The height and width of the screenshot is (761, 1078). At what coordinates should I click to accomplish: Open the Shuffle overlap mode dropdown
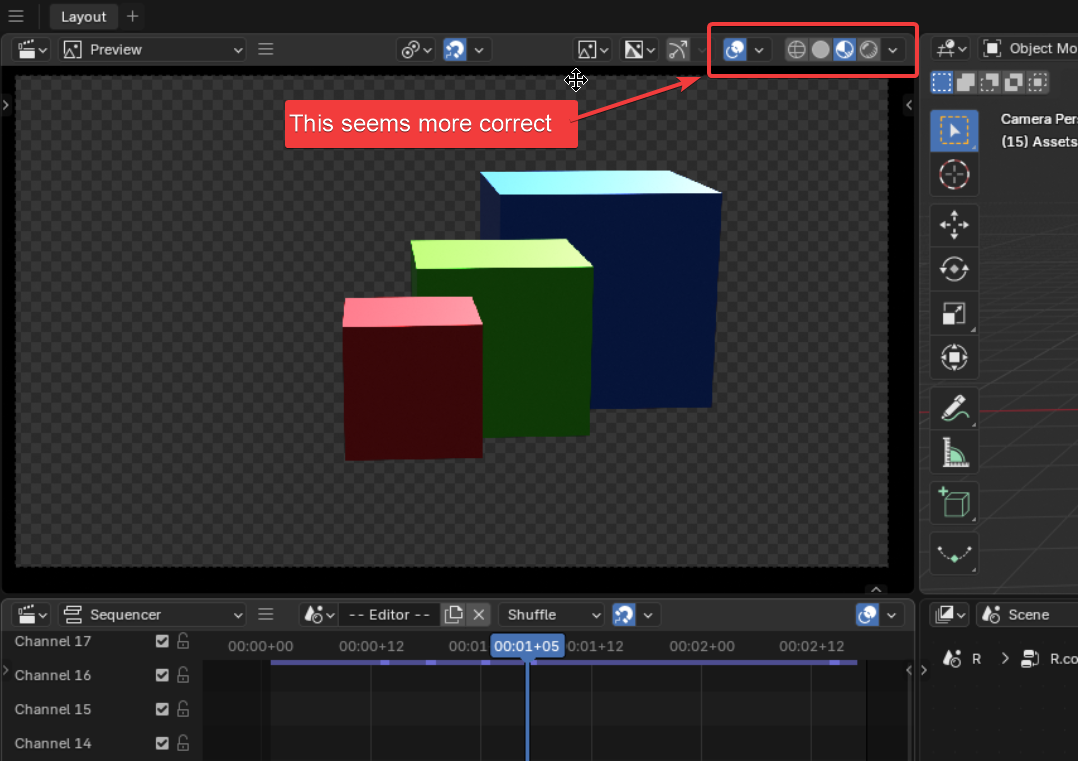[x=551, y=615]
